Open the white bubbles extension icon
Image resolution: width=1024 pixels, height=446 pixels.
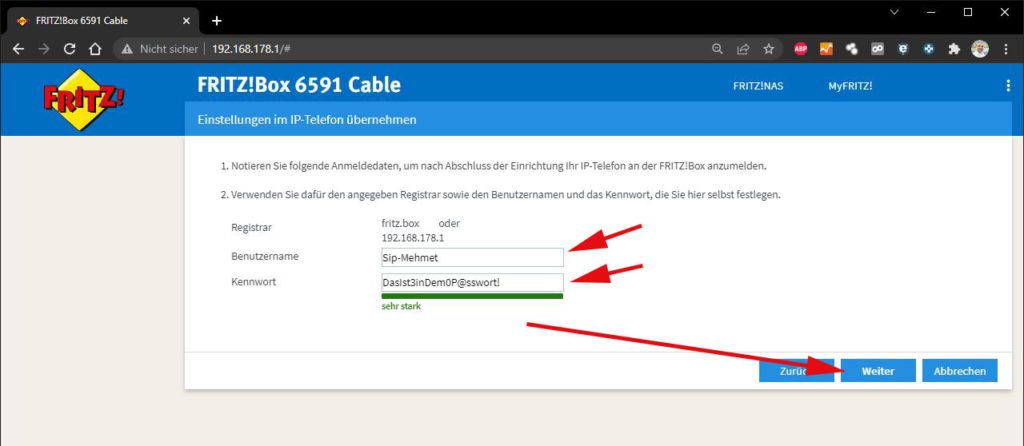(x=852, y=49)
